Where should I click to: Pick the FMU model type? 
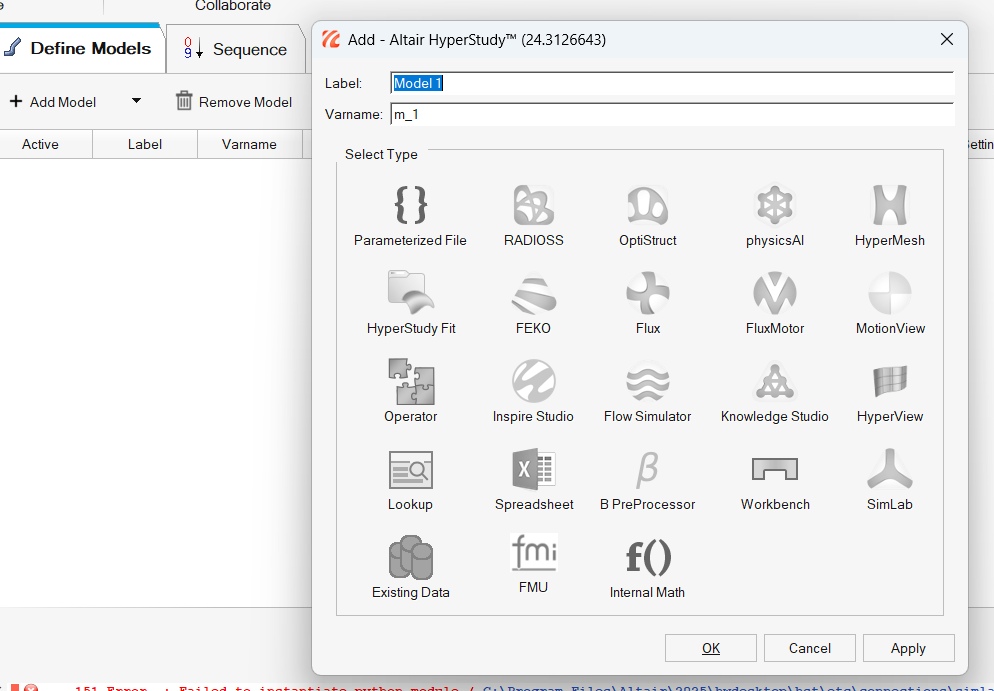point(533,564)
